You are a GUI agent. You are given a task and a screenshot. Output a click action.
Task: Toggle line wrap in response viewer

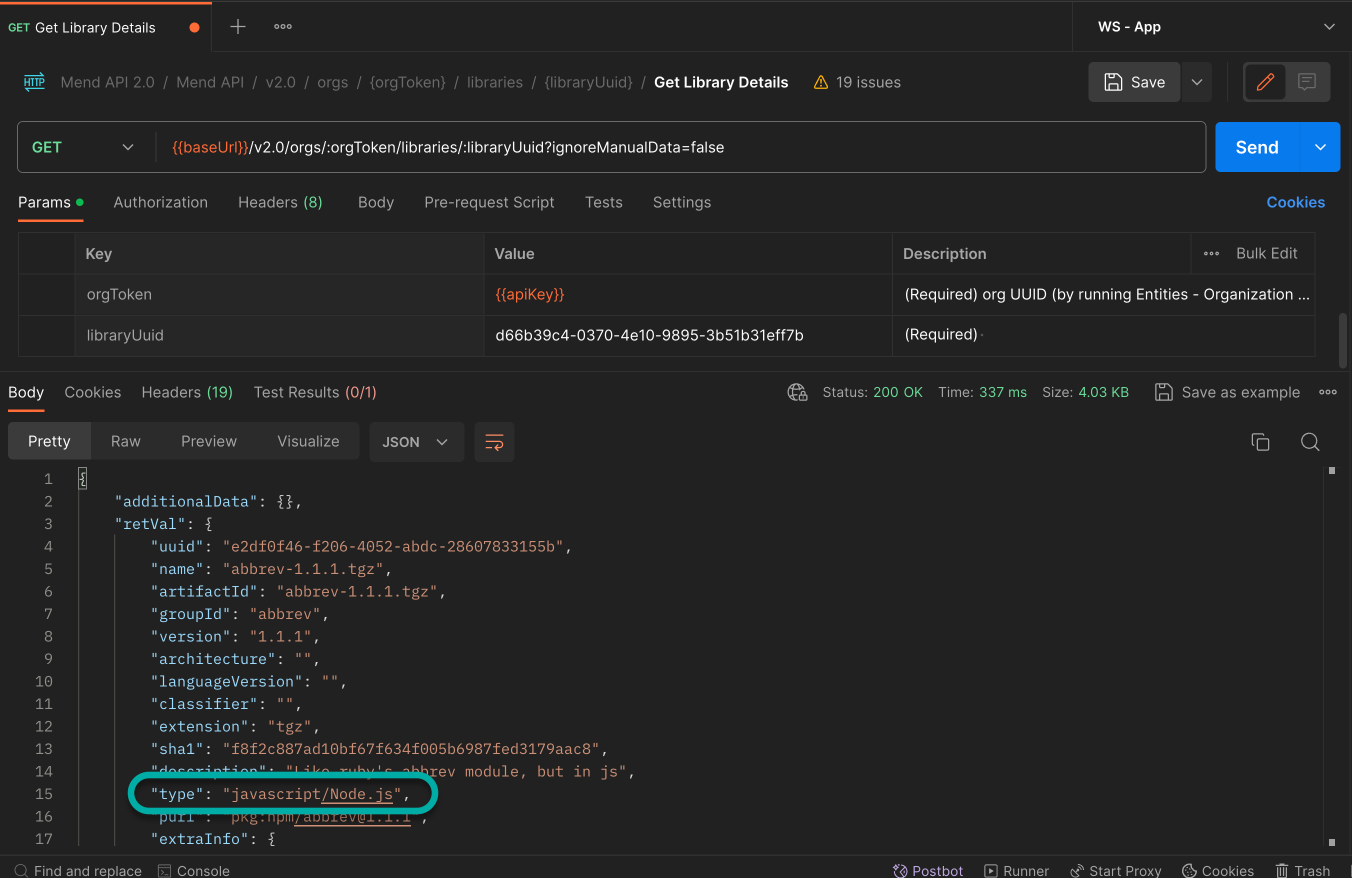[494, 442]
